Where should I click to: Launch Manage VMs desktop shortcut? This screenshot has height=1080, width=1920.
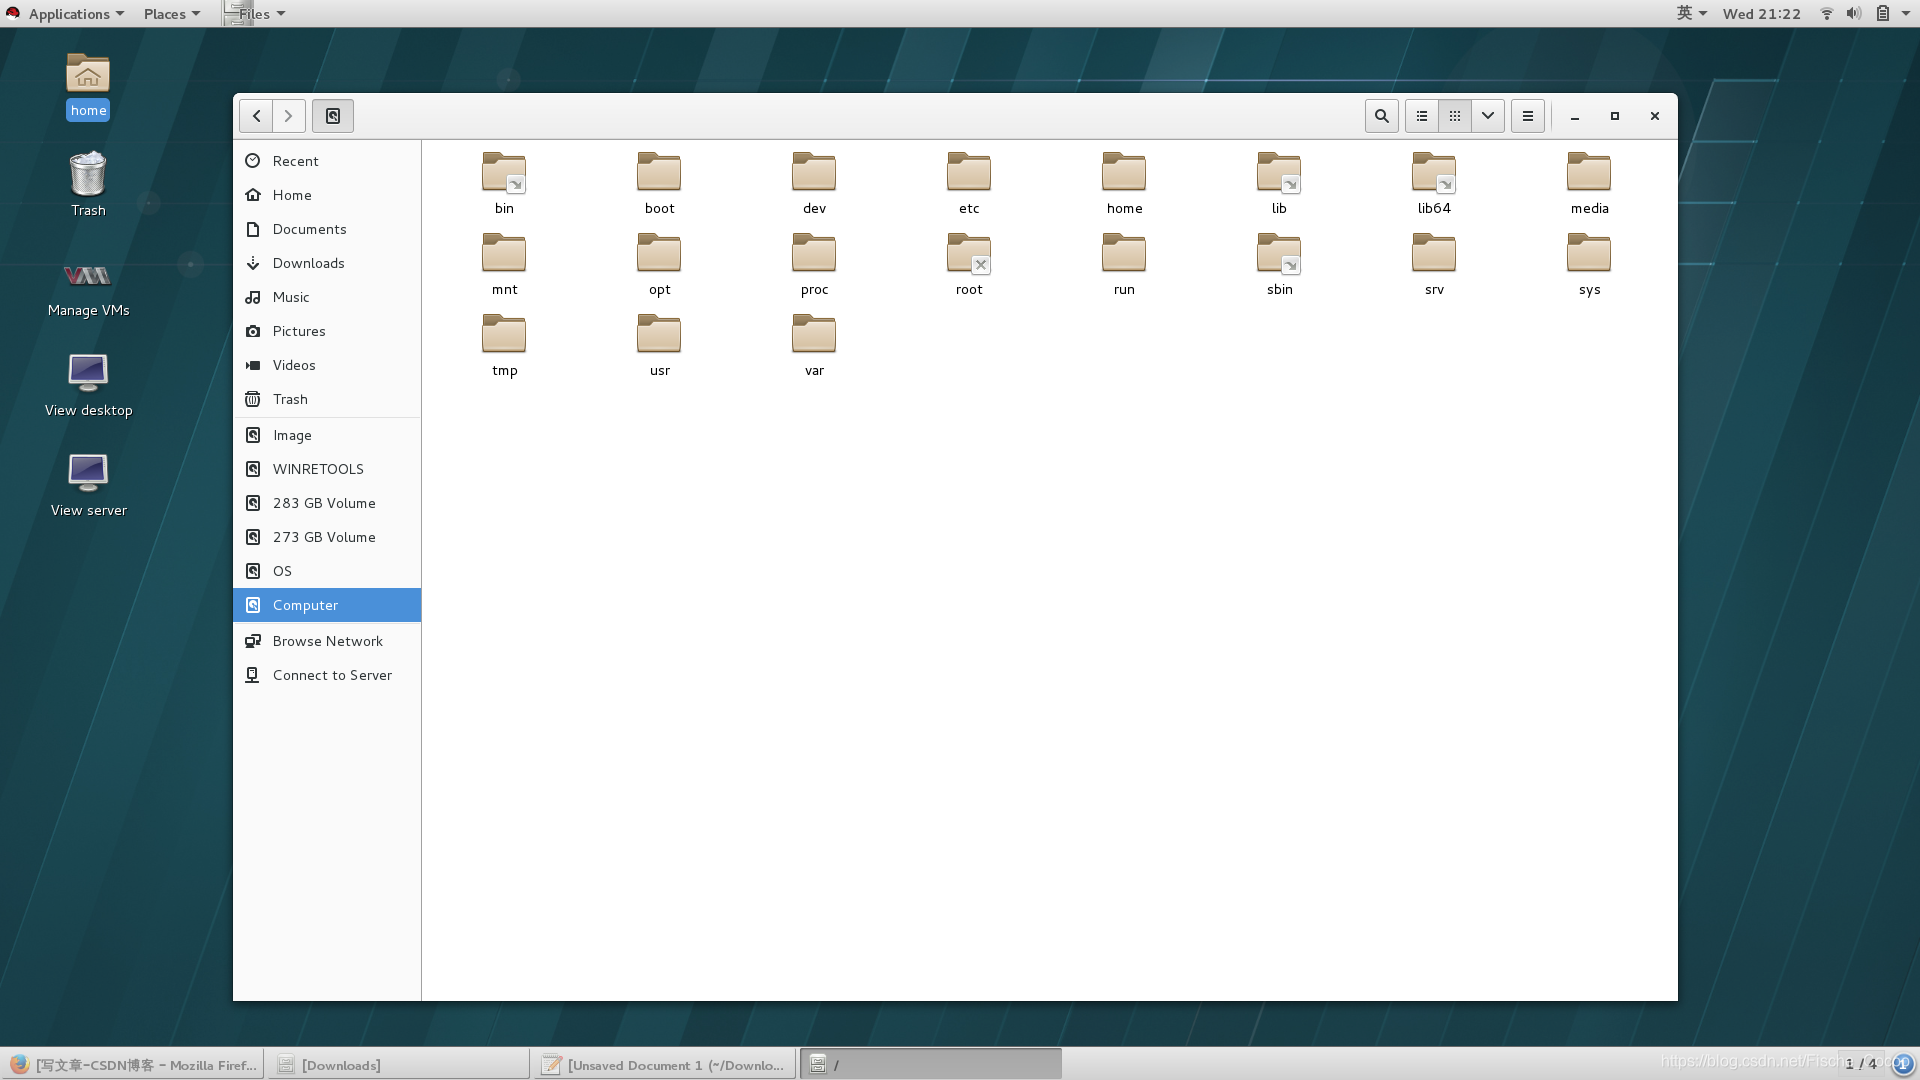click(x=88, y=289)
